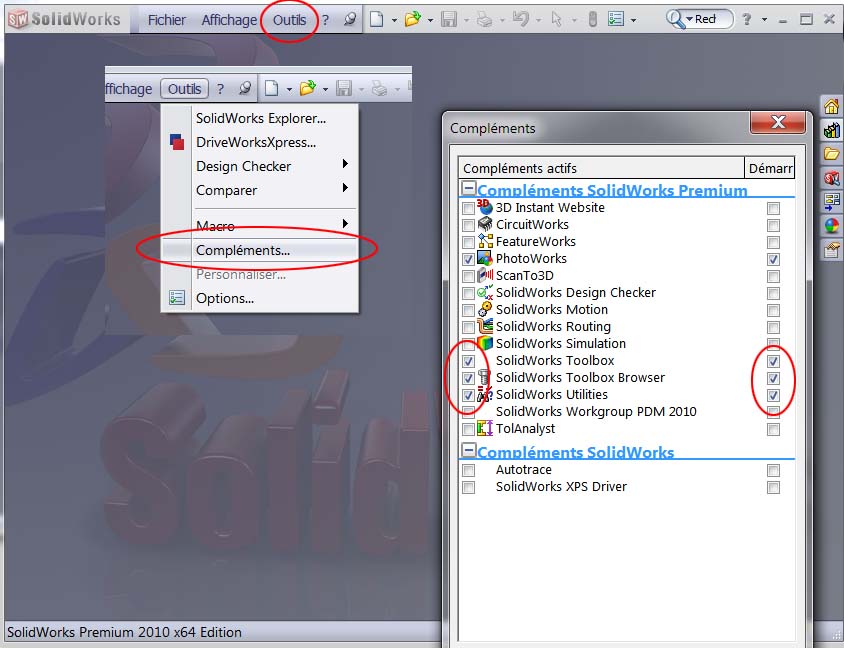Choose Options... in the Outils menu
The width and height of the screenshot is (844, 648).
[260, 298]
